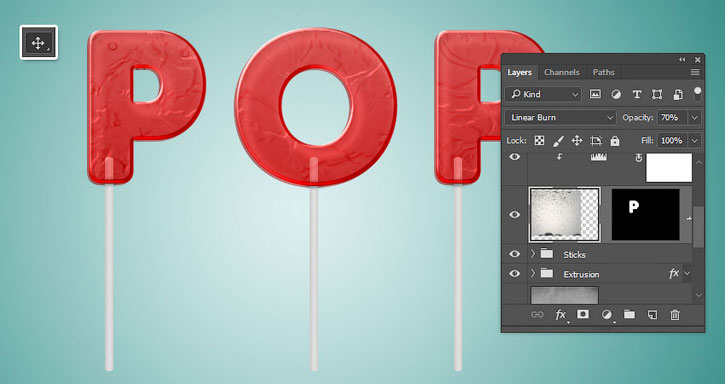Click the levels histogram adjustment icon

(x=599, y=158)
